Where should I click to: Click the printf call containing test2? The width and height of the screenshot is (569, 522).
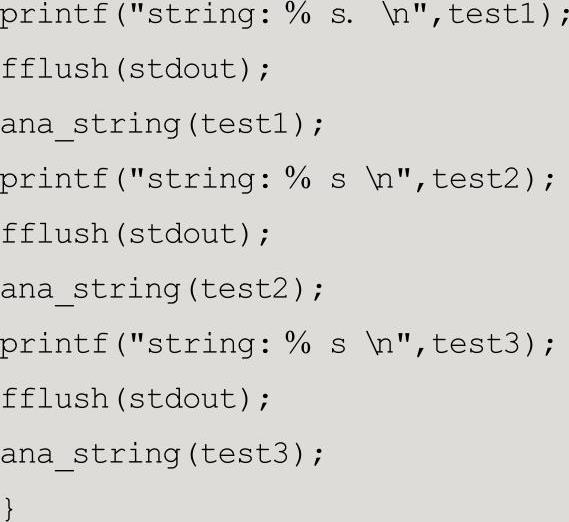pyautogui.click(x=278, y=181)
